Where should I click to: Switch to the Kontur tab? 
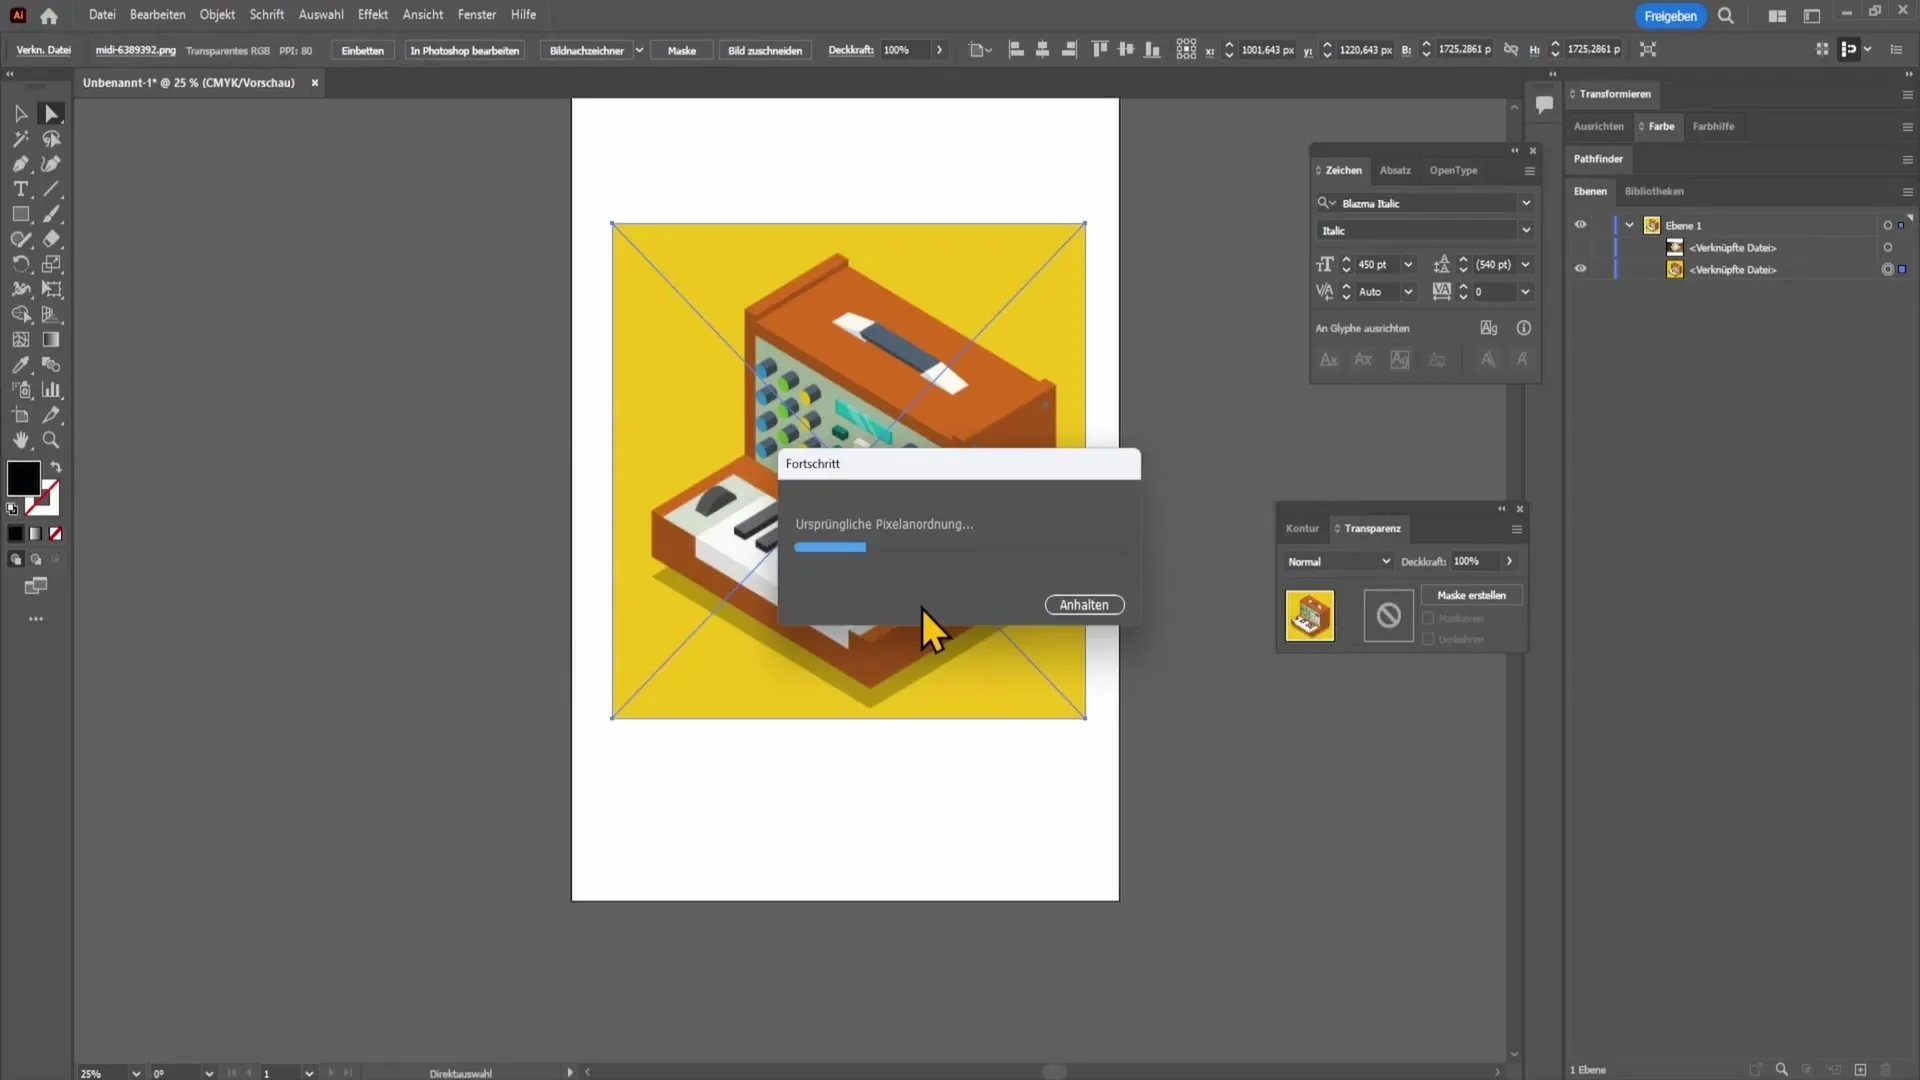[x=1302, y=529]
